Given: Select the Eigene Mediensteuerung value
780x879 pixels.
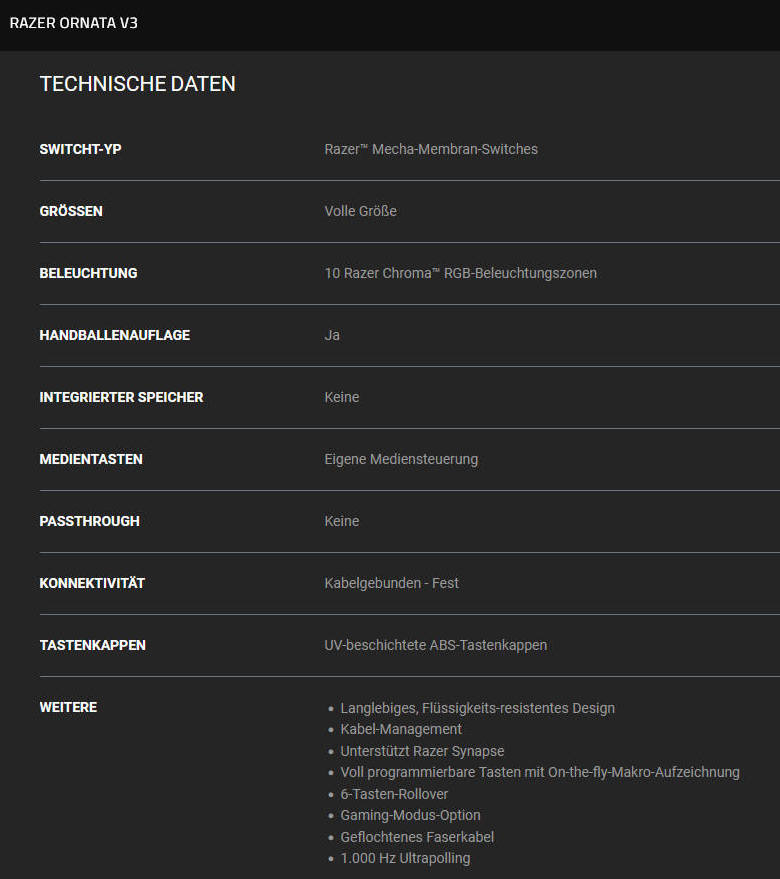Looking at the screenshot, I should coord(401,459).
